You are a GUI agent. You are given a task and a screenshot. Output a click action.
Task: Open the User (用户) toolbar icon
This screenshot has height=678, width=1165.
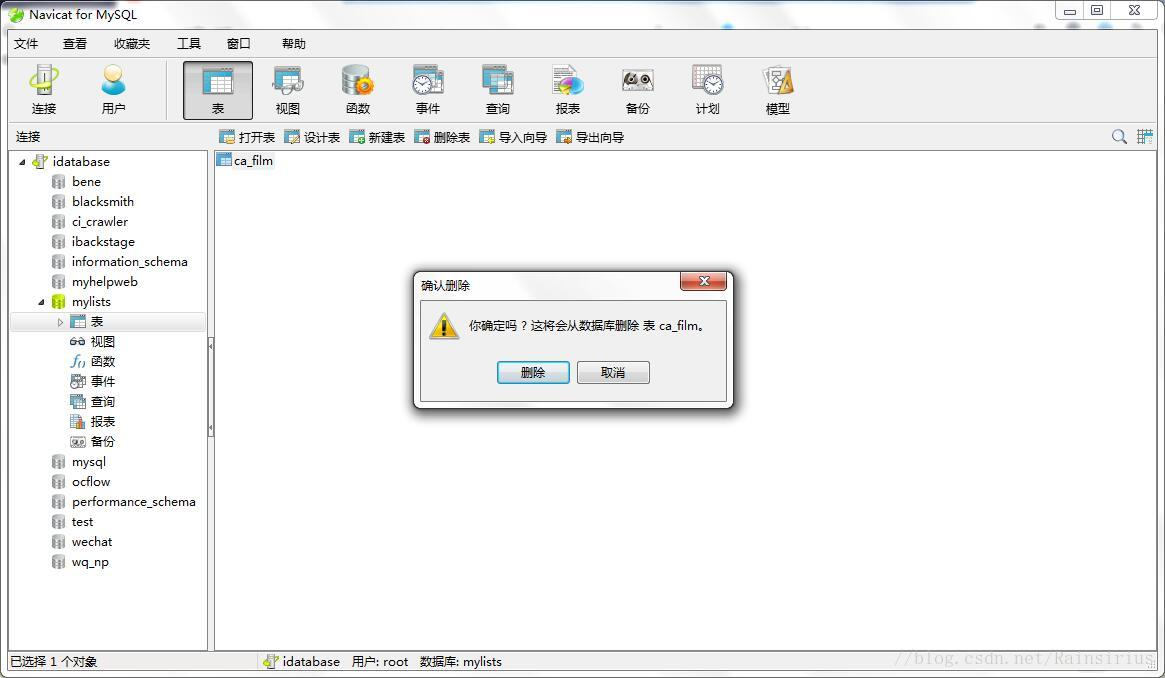[x=114, y=90]
